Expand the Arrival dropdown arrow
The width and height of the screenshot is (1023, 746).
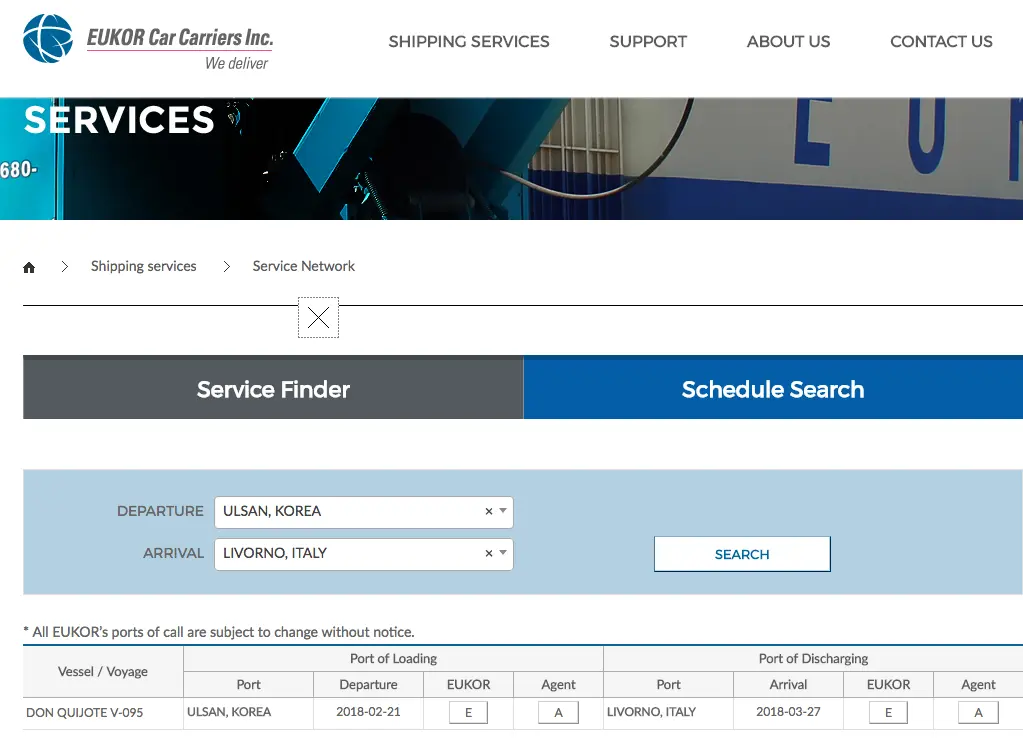(x=503, y=553)
